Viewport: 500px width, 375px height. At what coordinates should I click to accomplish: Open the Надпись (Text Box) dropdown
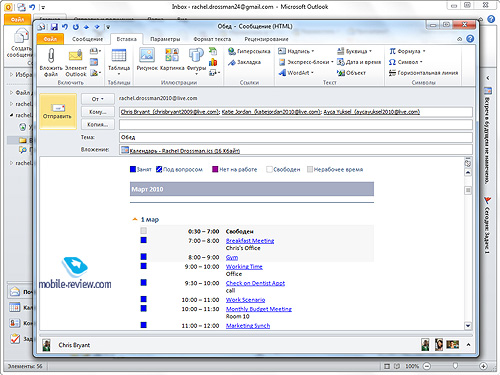click(296, 51)
